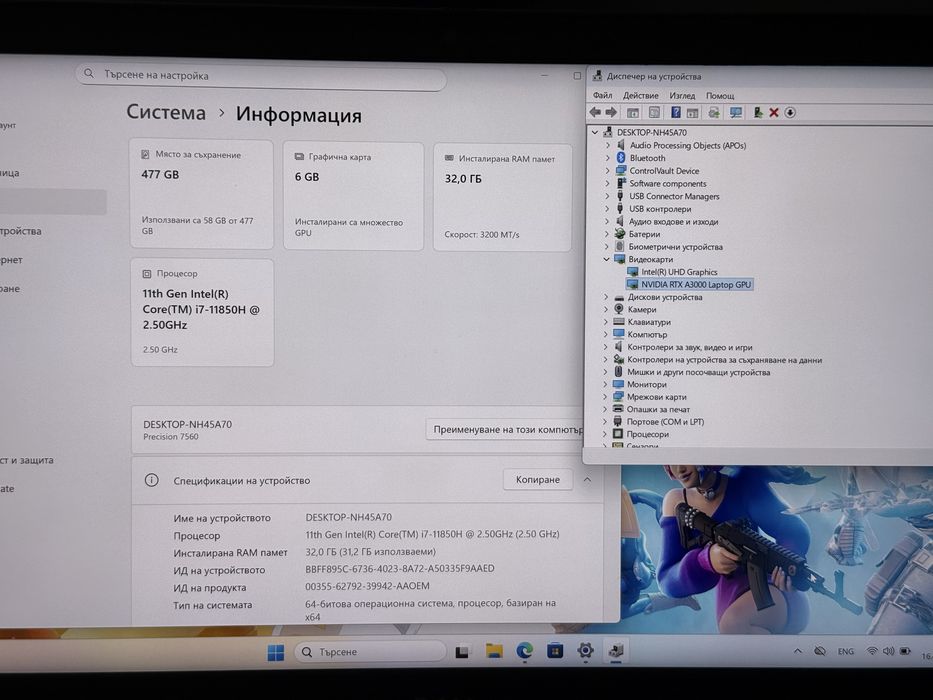933x700 pixels.
Task: Click Система breadcrumb link
Action: (x=166, y=112)
